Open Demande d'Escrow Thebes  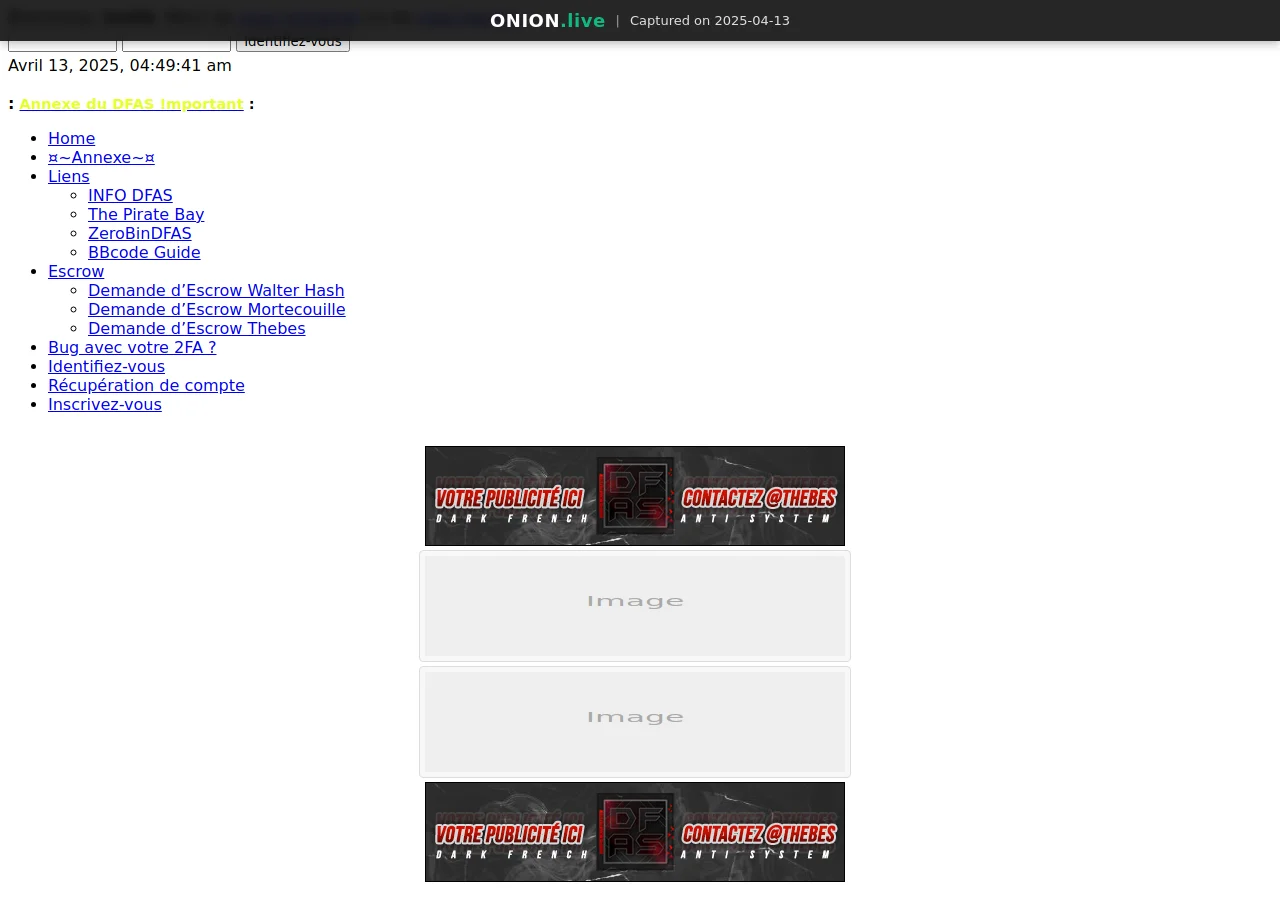point(196,328)
